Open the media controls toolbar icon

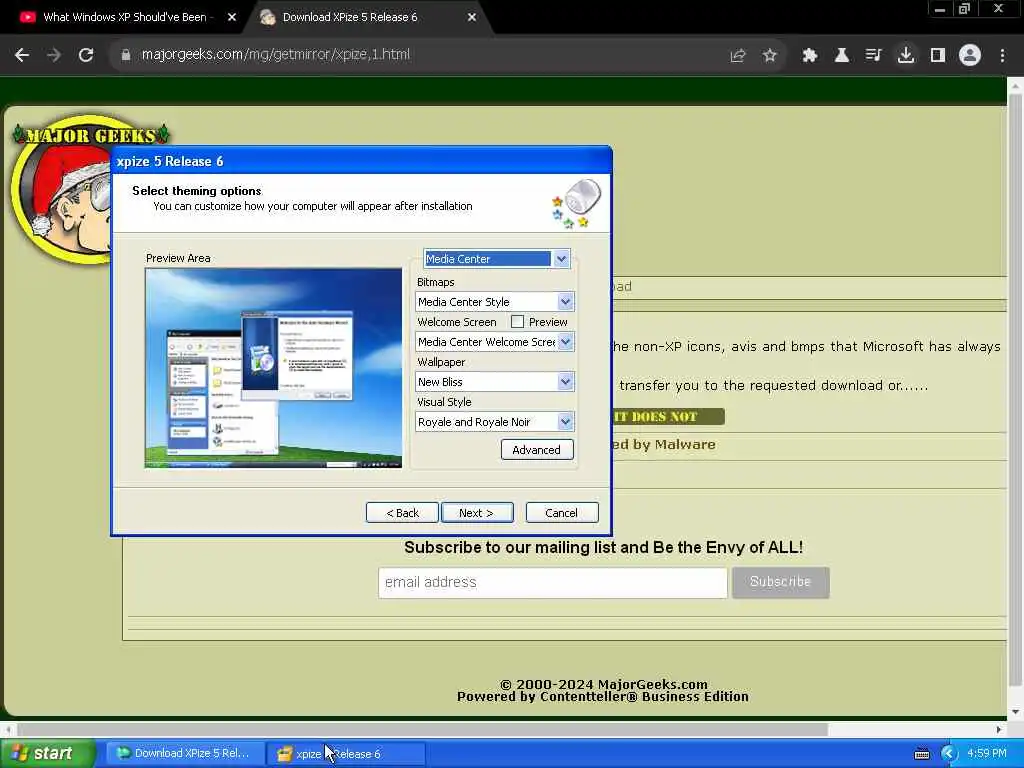[x=874, y=55]
